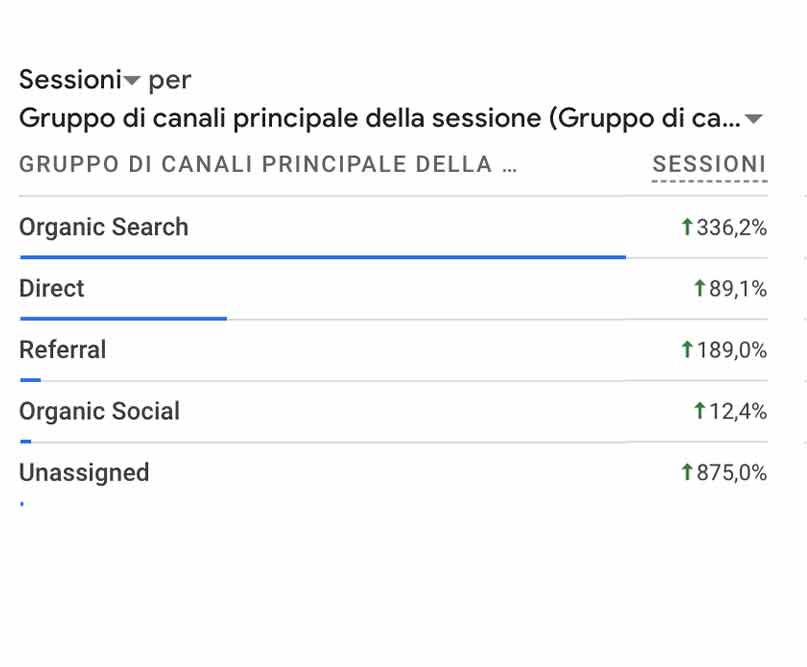The width and height of the screenshot is (807, 667).
Task: Select the Unassigned channel row label
Action: coord(84,473)
